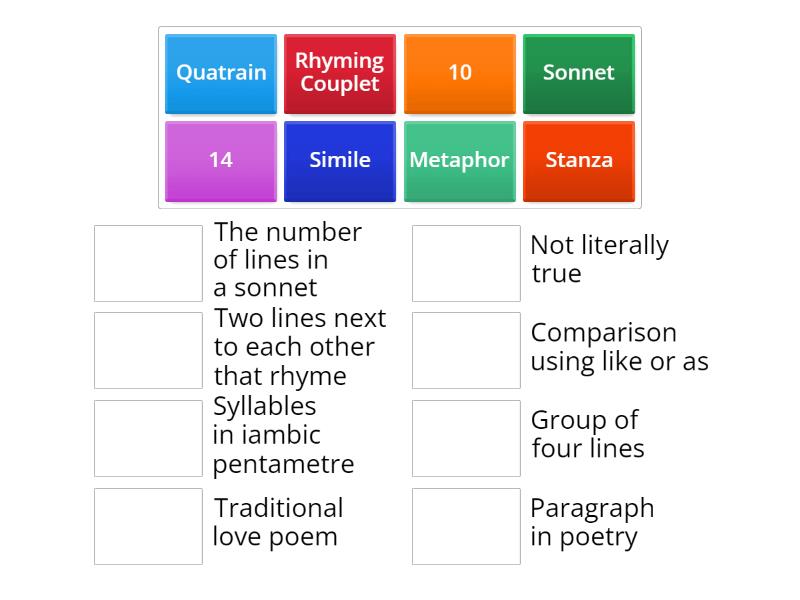Viewport: 800px width, 600px height.
Task: Click the 'Not literally true' definition text
Action: point(599,259)
